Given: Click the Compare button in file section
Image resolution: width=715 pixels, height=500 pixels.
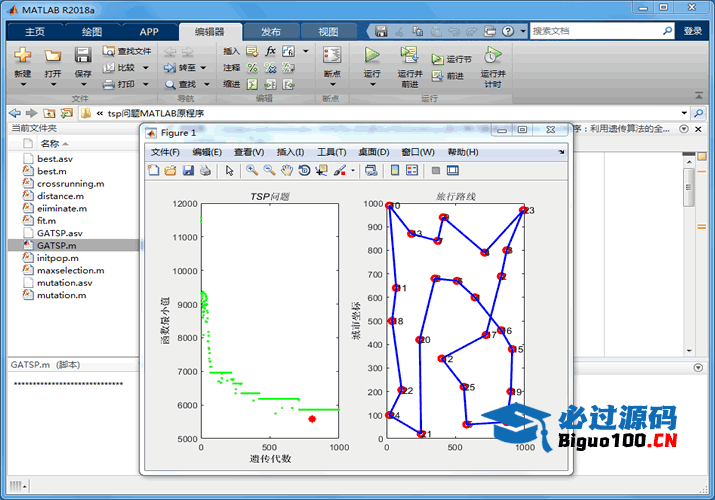Looking at the screenshot, I should click(x=119, y=67).
